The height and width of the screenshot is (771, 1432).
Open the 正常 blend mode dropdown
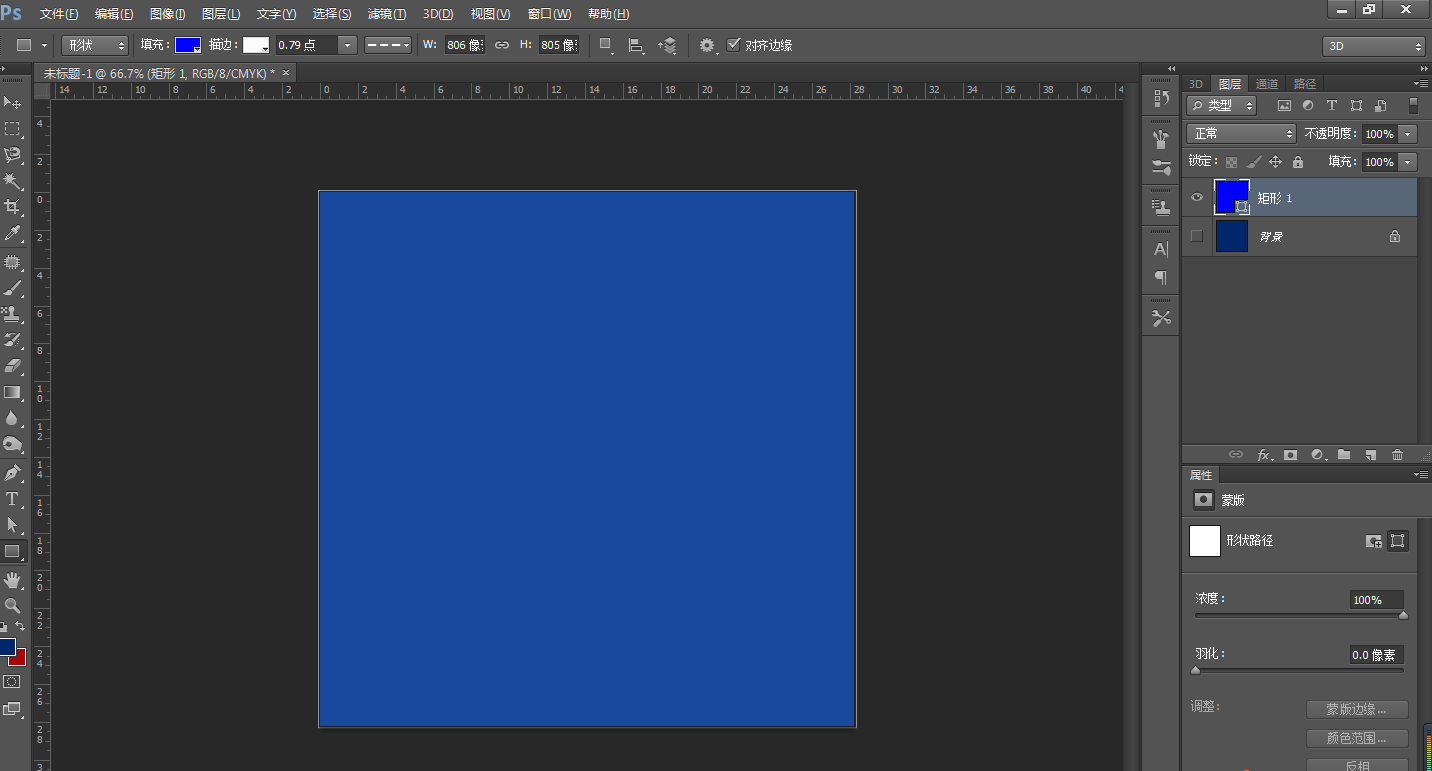[x=1240, y=134]
